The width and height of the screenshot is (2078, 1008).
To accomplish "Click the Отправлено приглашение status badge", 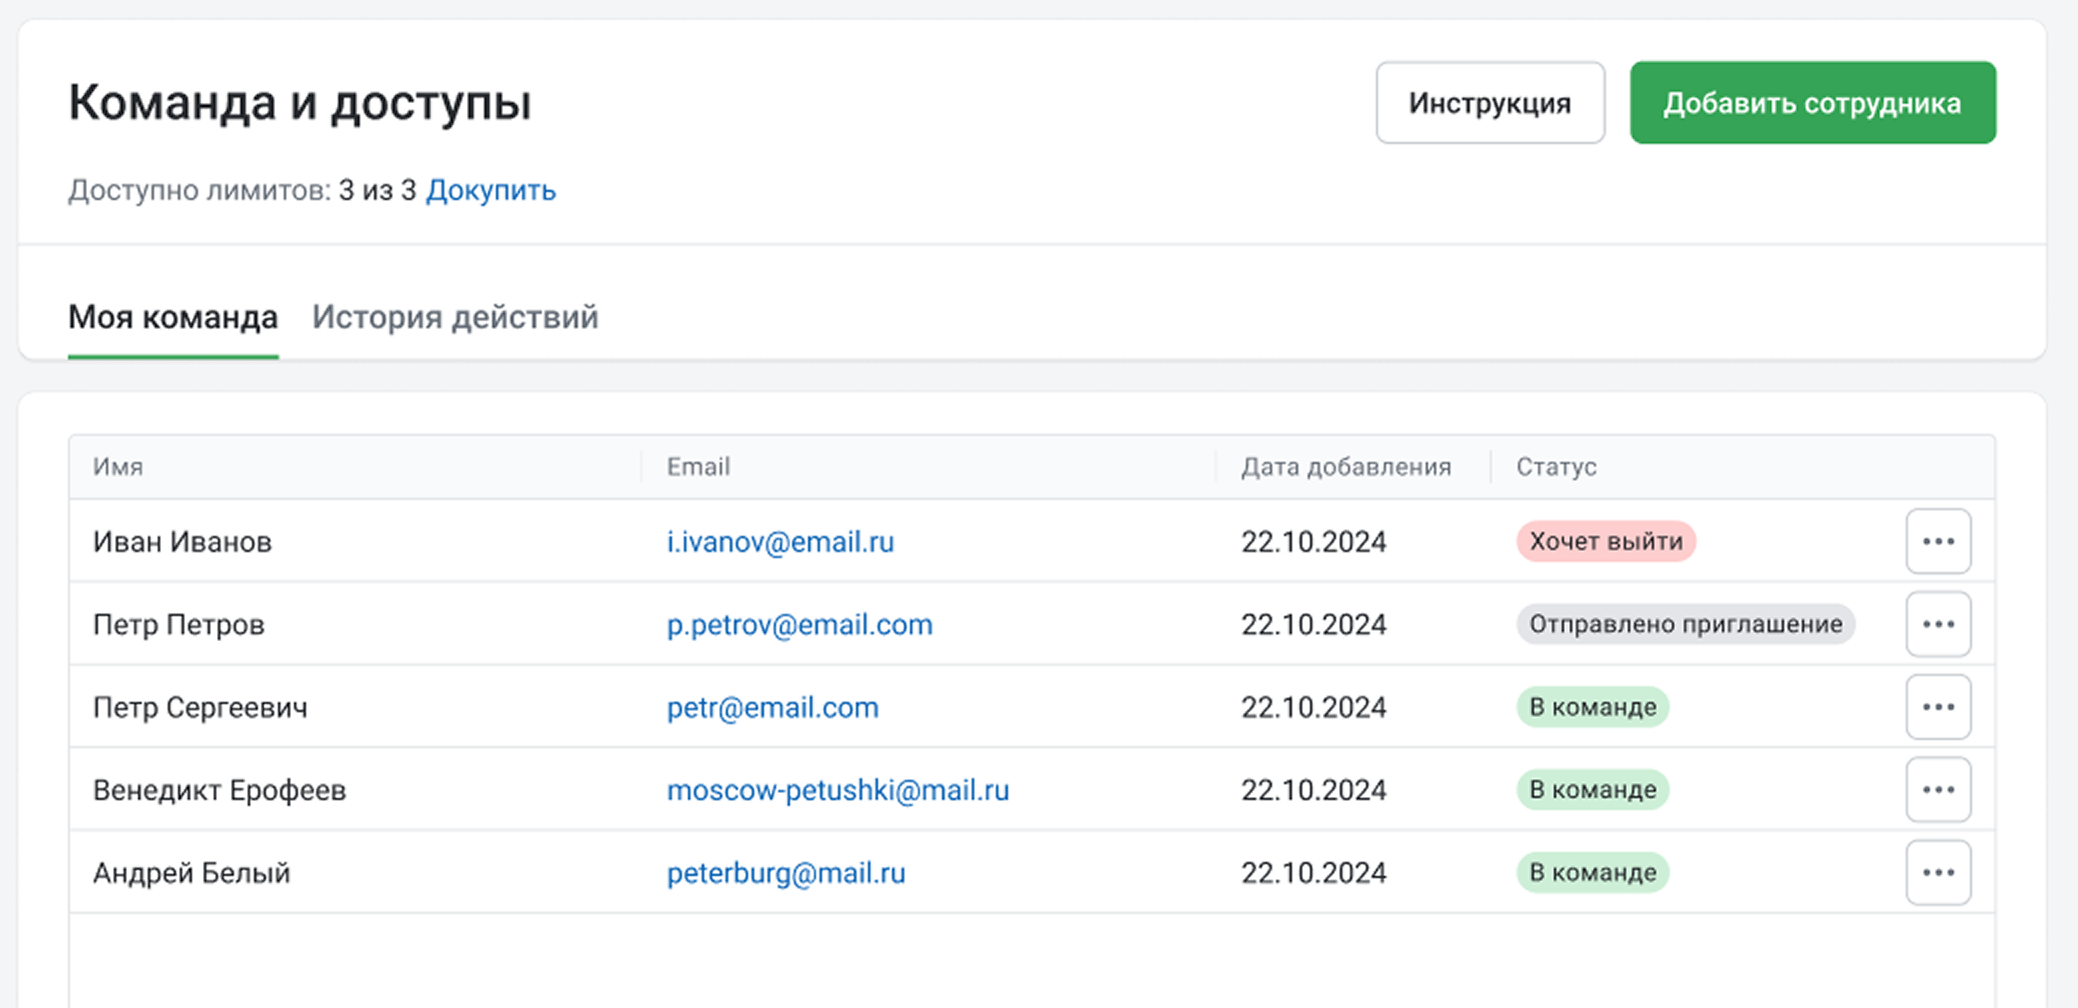I will (1685, 624).
